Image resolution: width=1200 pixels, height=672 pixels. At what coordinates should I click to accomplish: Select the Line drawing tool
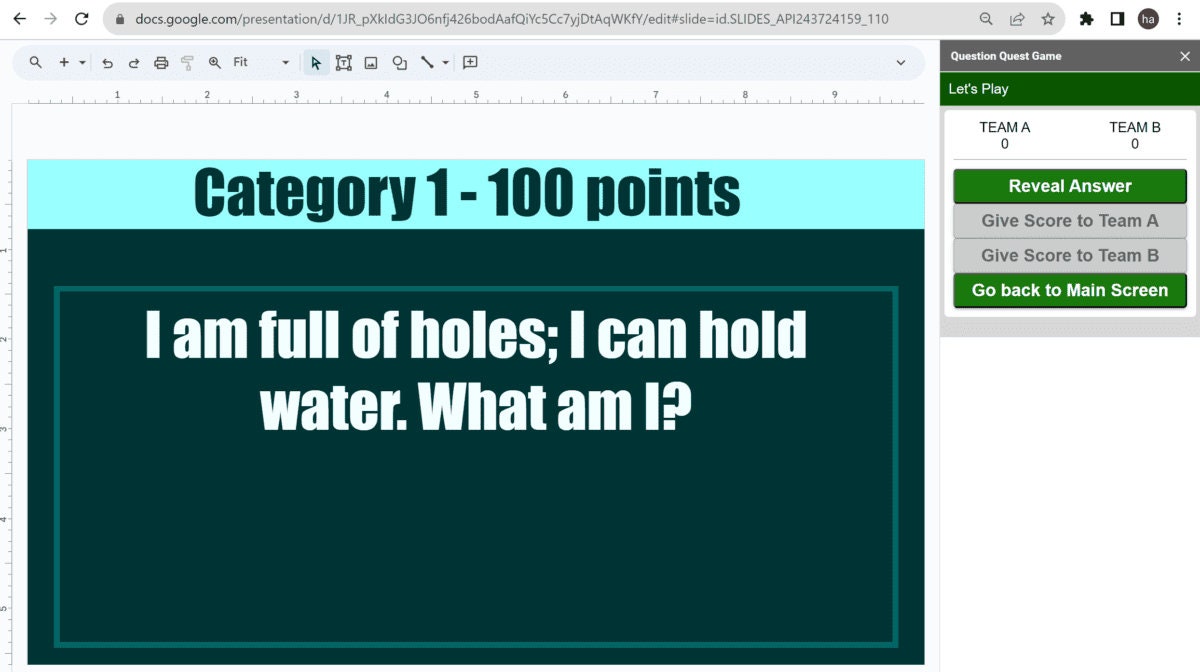pyautogui.click(x=428, y=62)
